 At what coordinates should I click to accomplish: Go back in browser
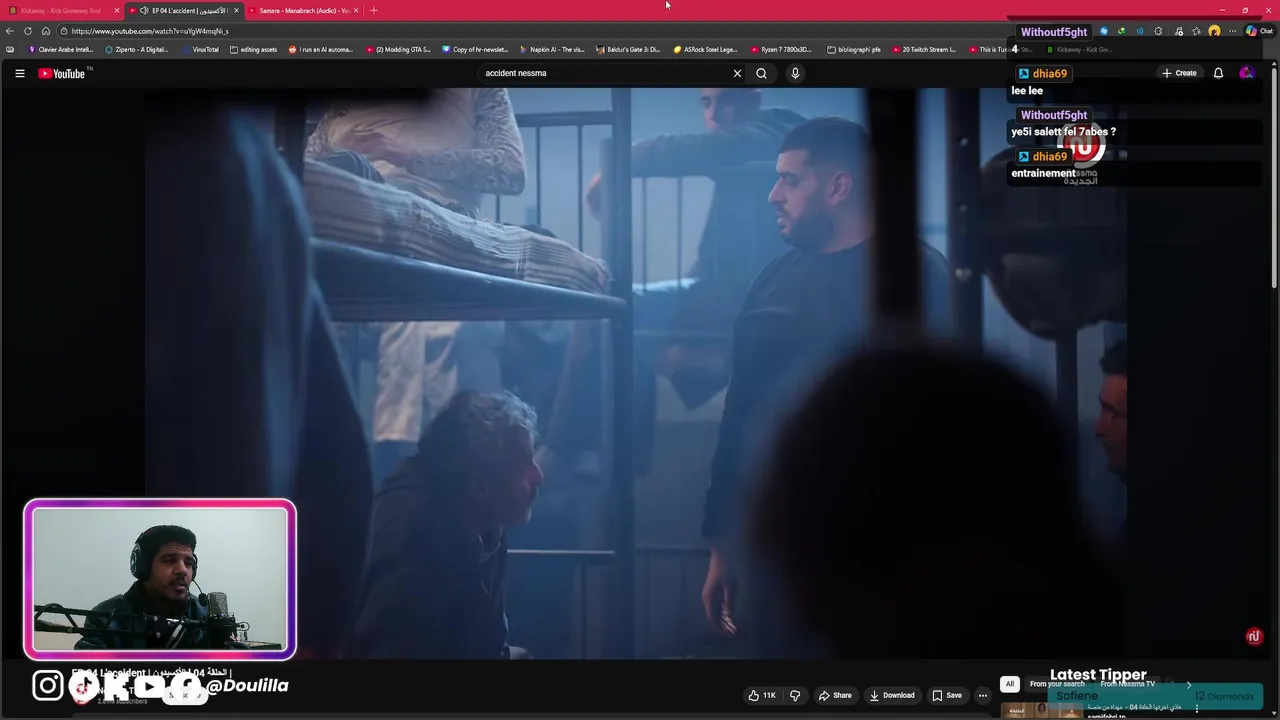pos(10,31)
